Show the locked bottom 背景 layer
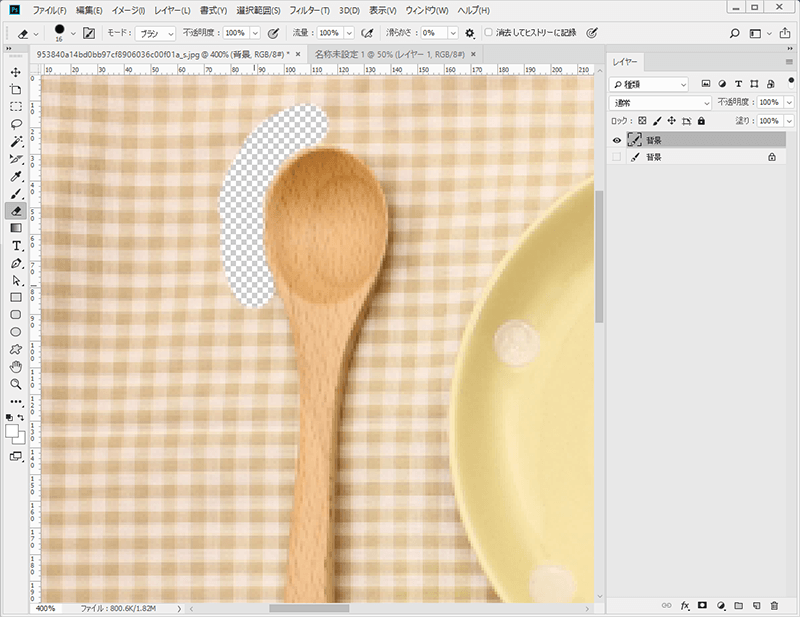This screenshot has height=617, width=800. pos(616,157)
